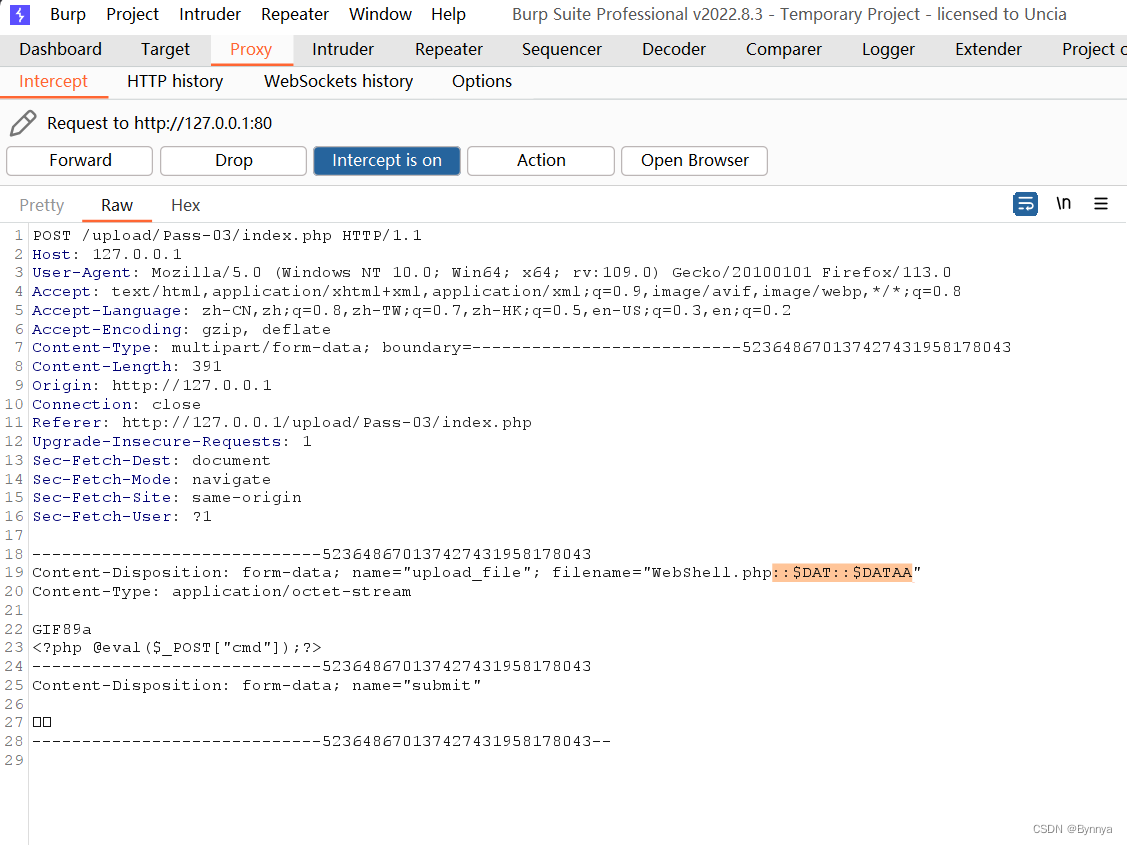Switch to the Pretty view tab
The width and height of the screenshot is (1127, 845).
point(42,206)
